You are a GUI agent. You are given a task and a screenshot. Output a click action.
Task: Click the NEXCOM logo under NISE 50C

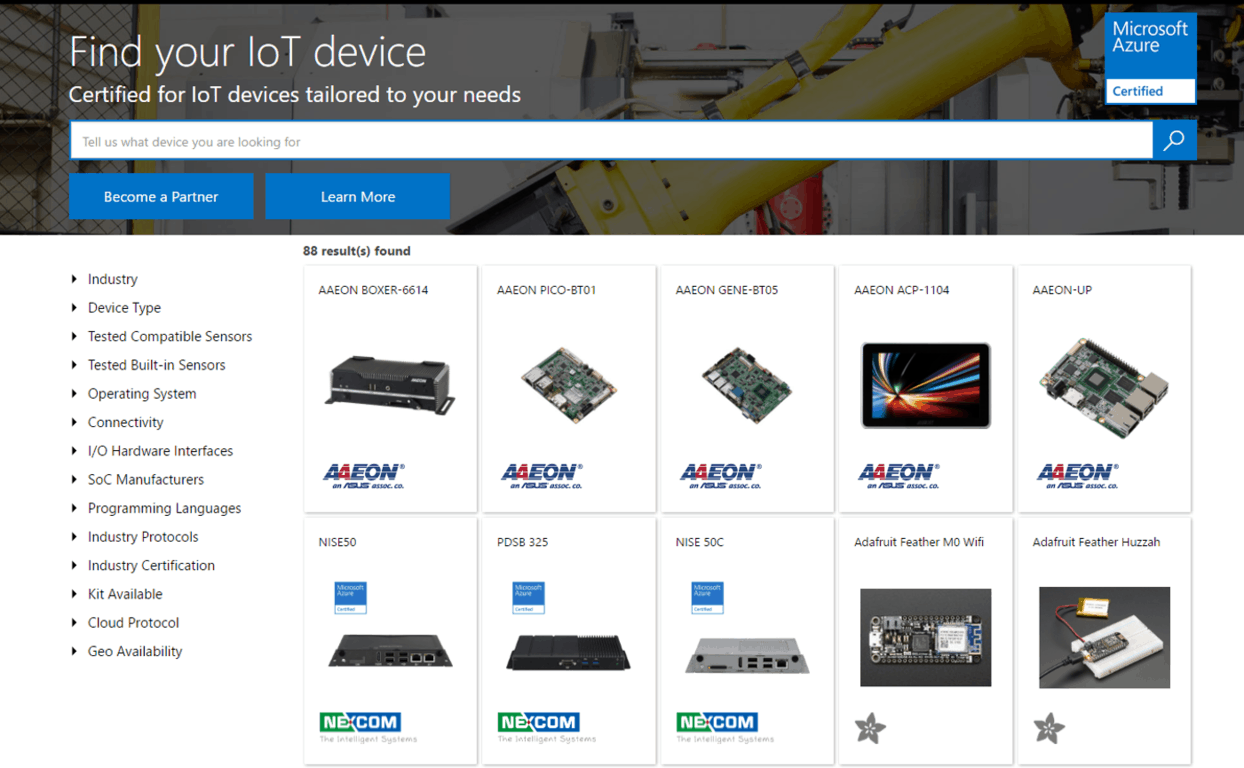[717, 722]
